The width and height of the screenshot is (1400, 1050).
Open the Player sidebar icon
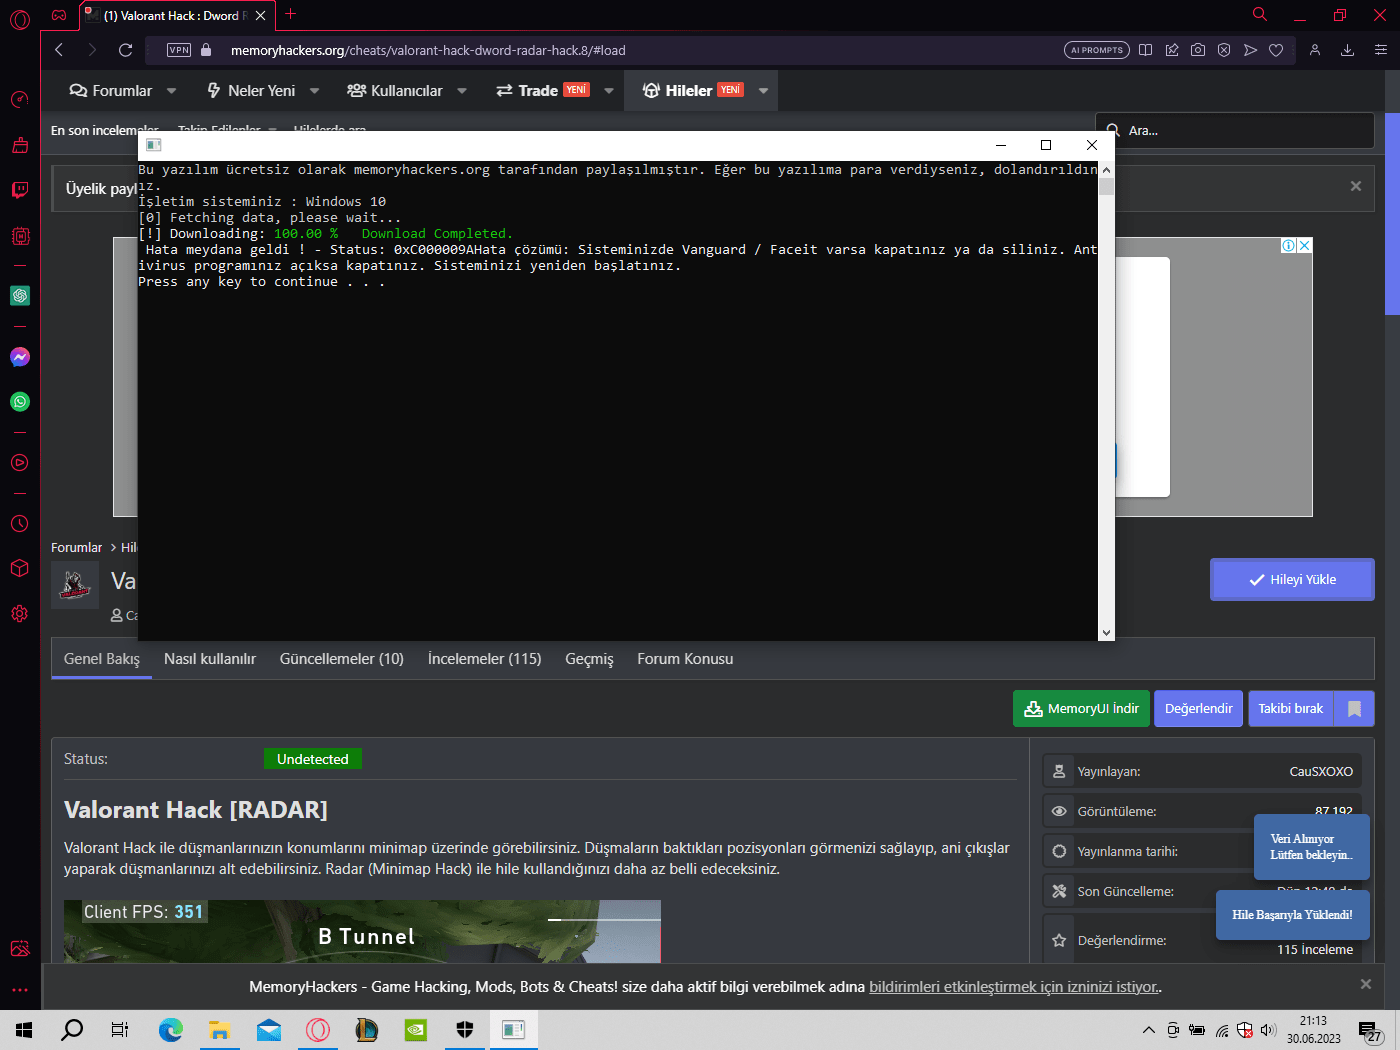click(20, 463)
